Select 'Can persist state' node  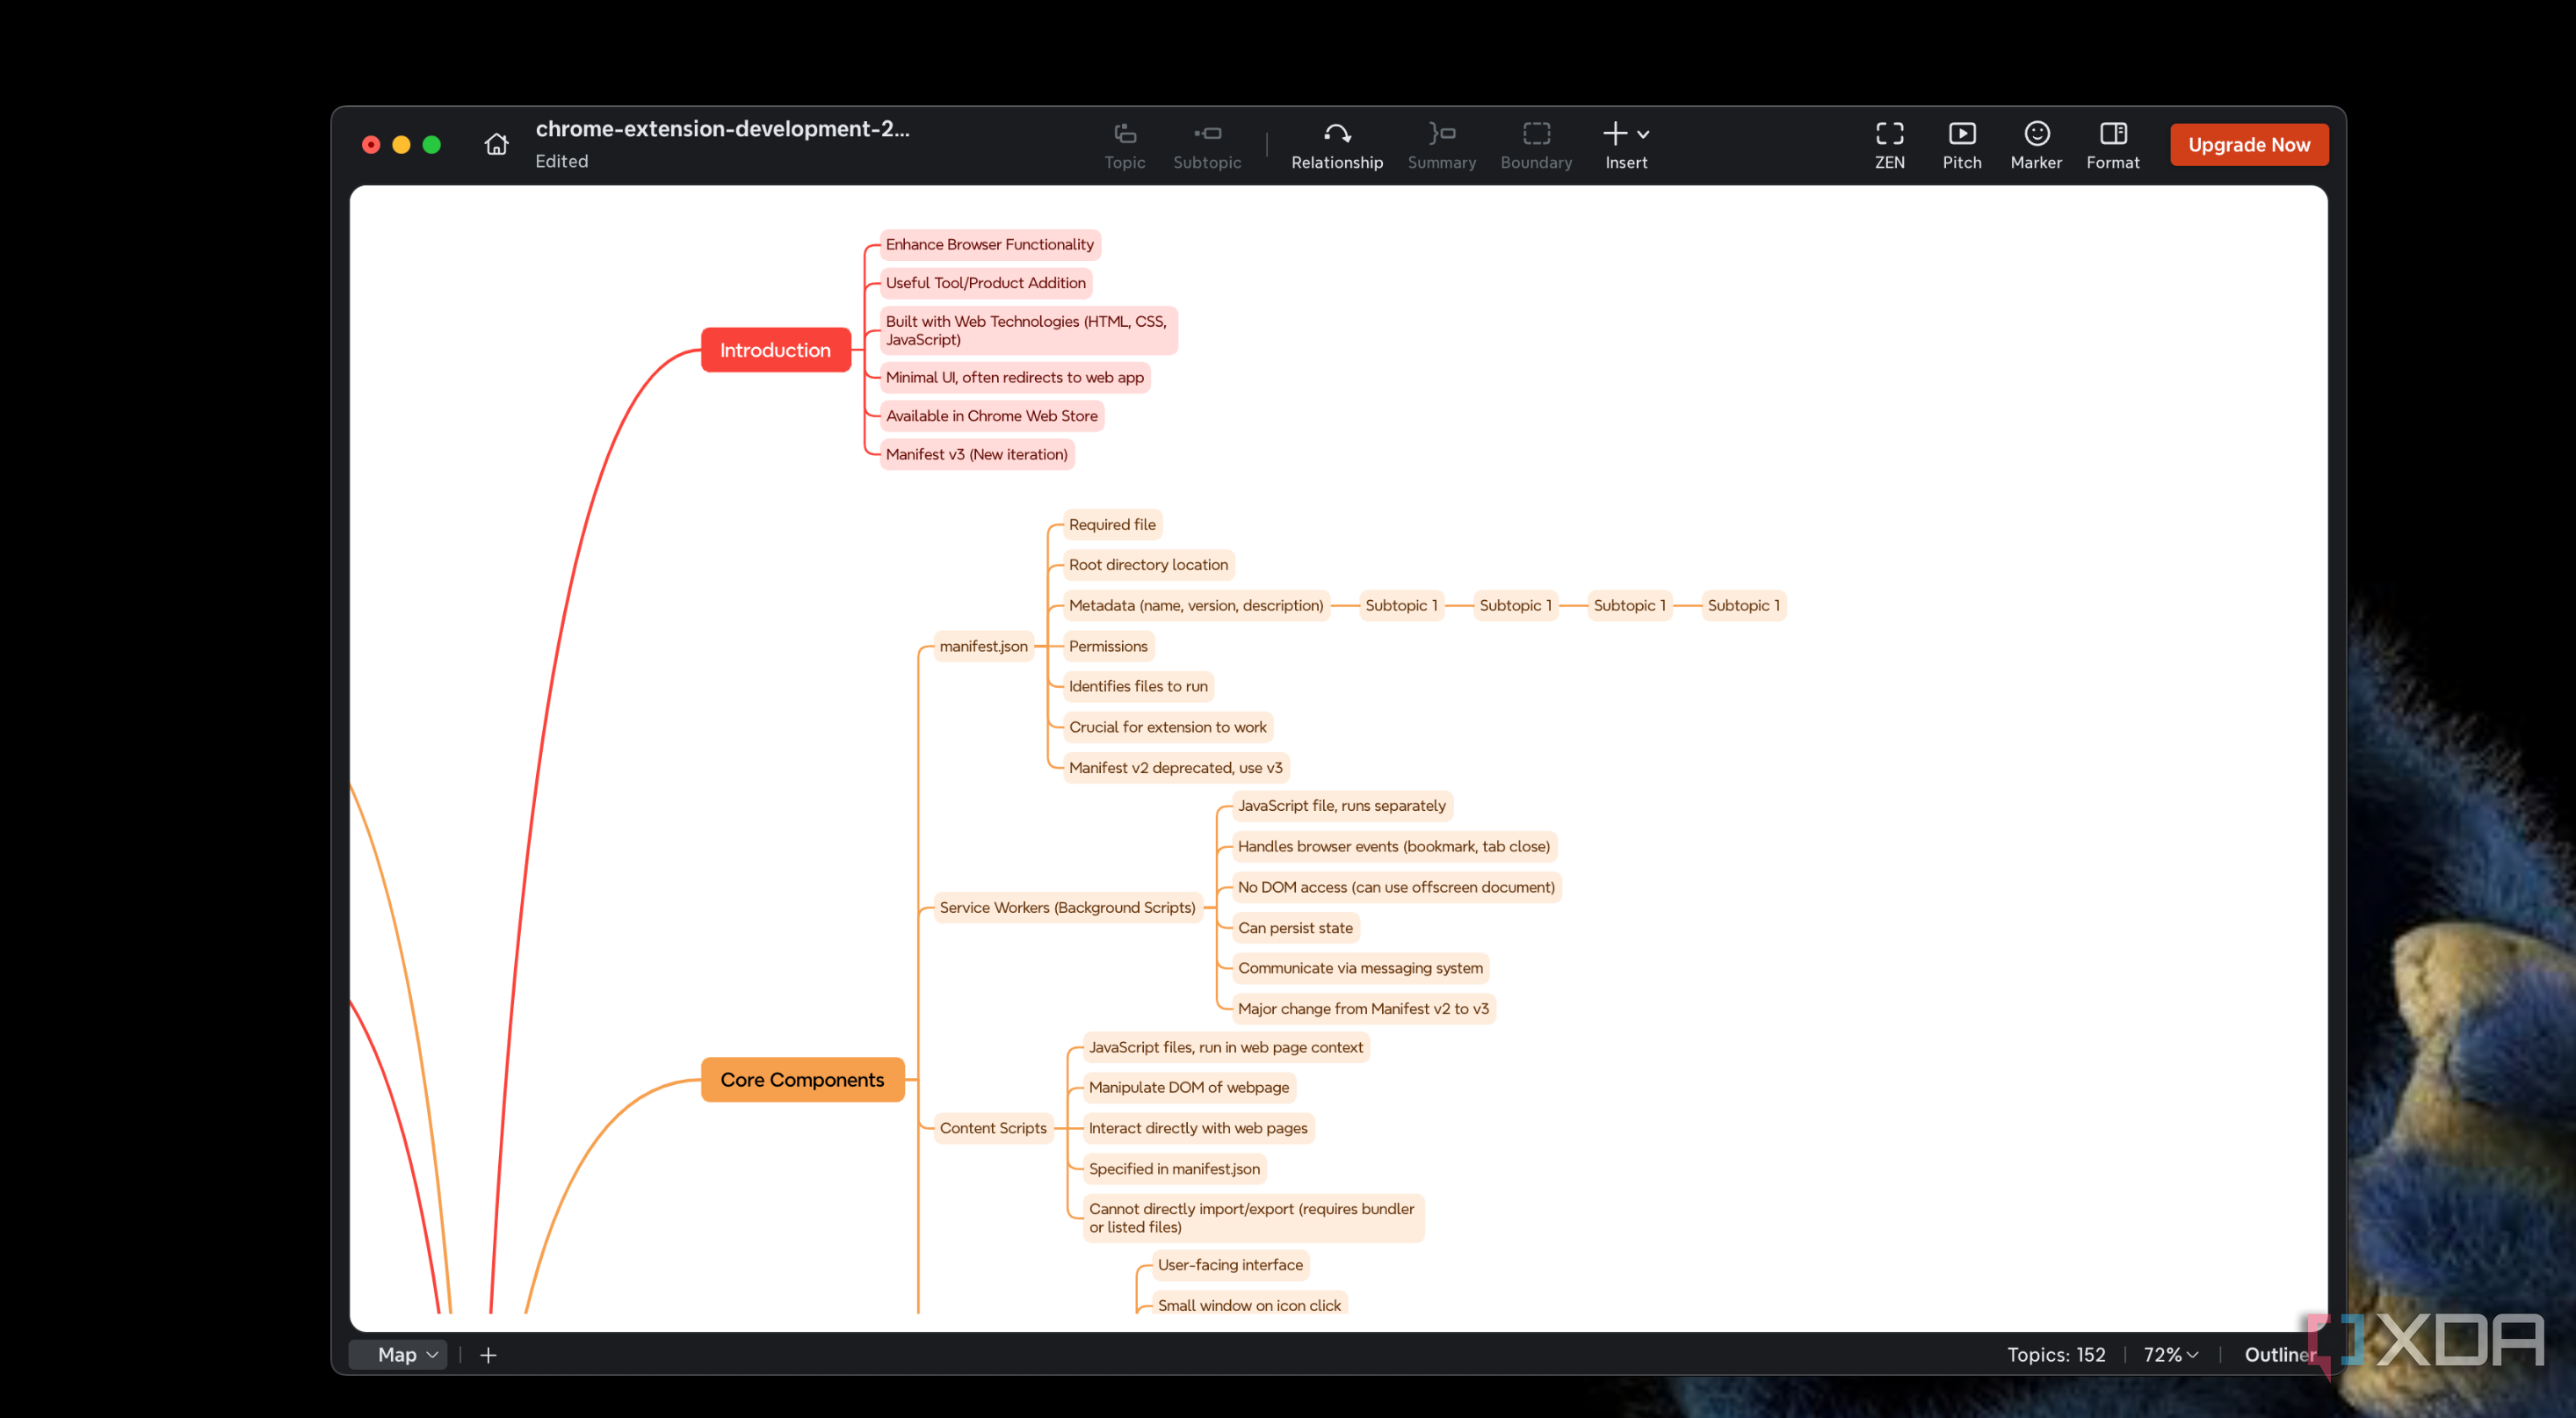point(1295,927)
